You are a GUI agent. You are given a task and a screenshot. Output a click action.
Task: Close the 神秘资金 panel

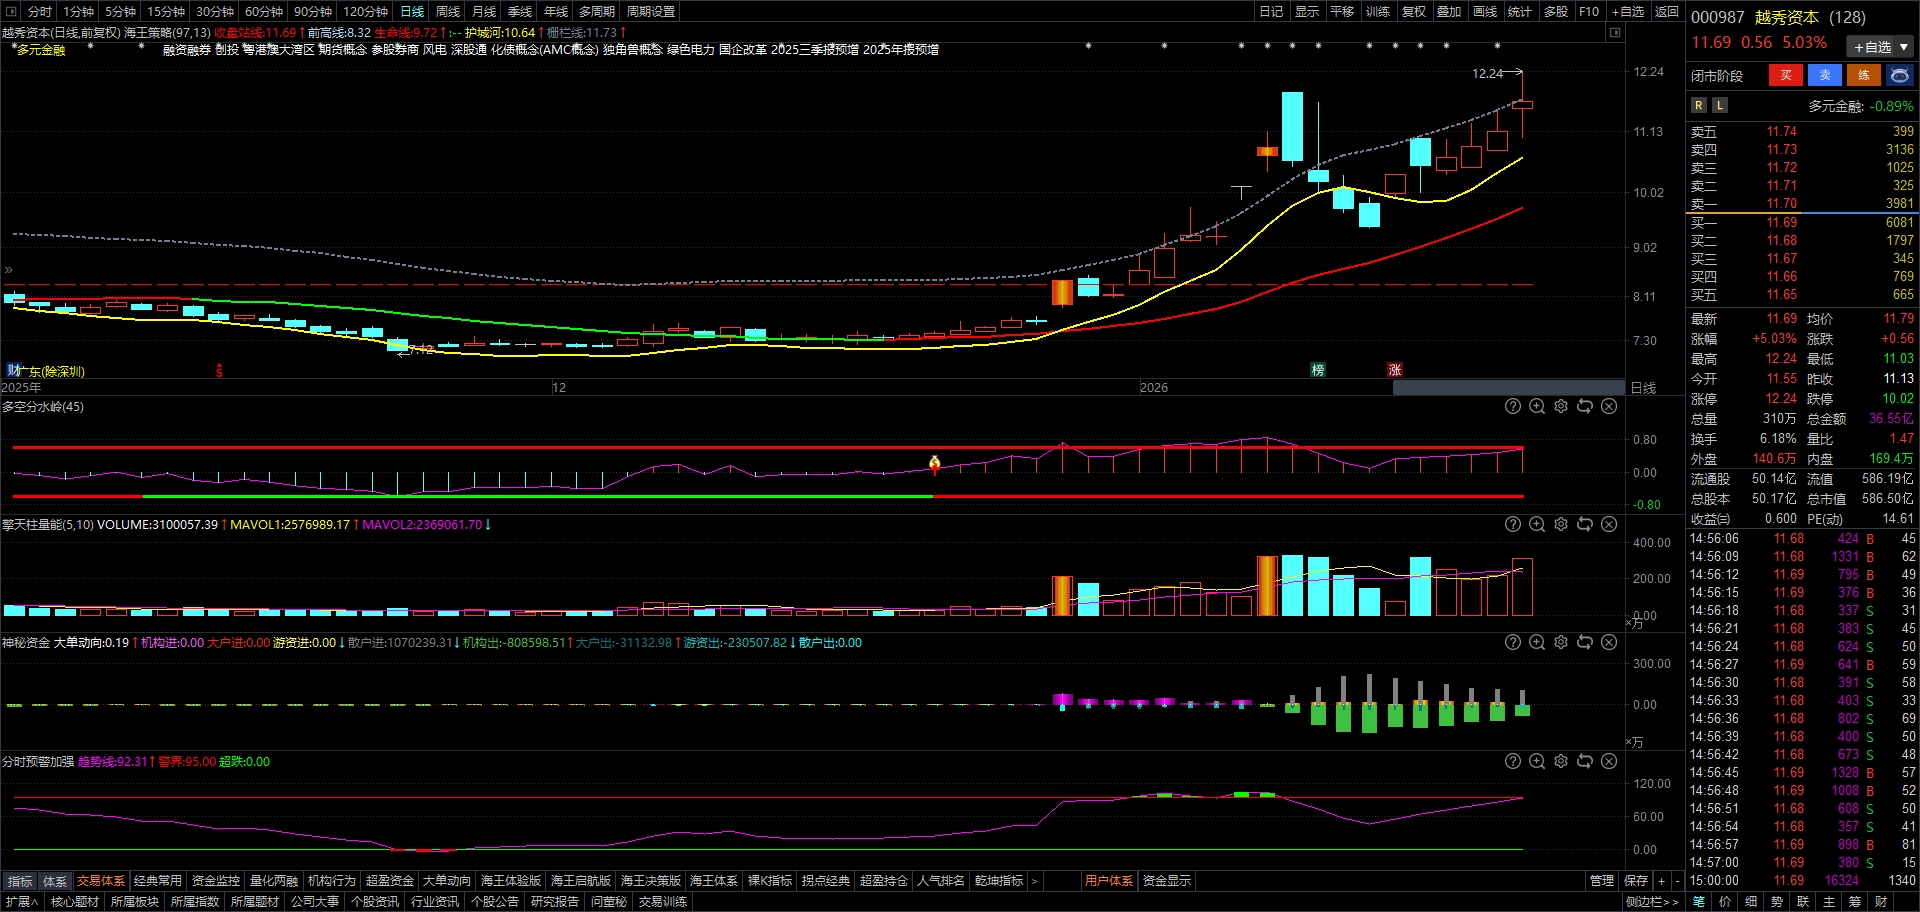click(1609, 642)
